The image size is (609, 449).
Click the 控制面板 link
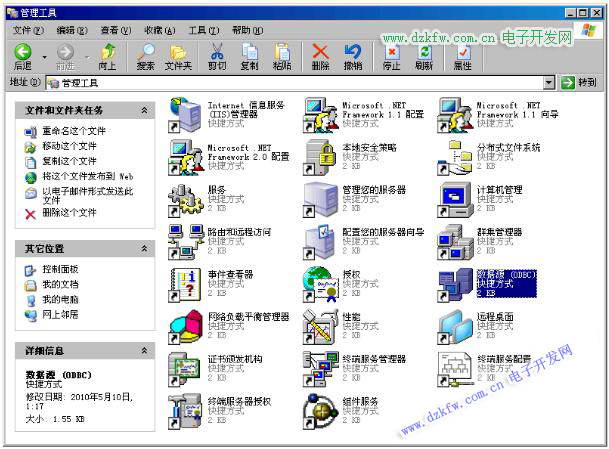click(60, 270)
